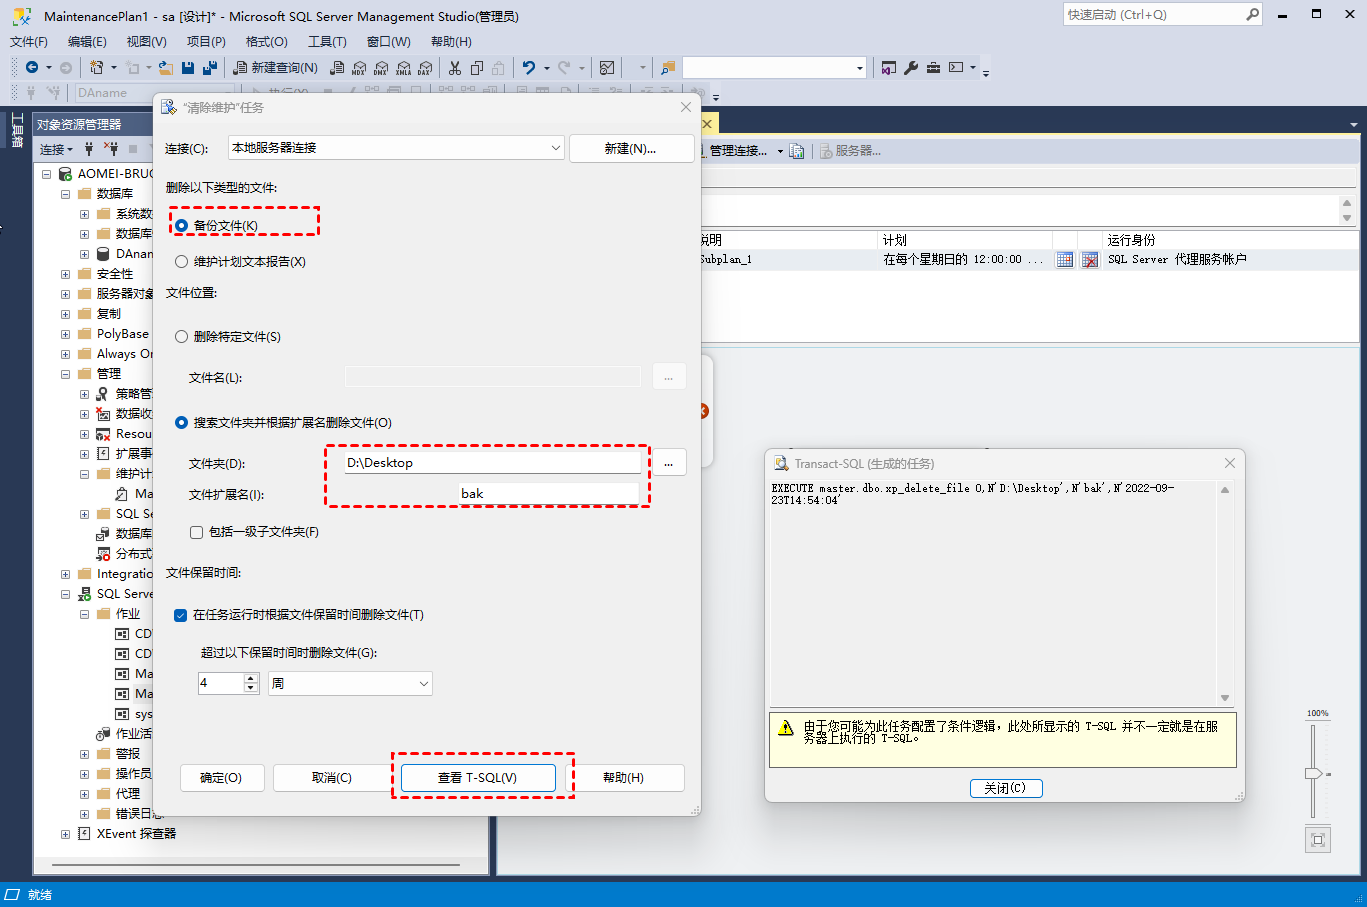
Task: Click the 帮助(H) dialog button
Action: pyautogui.click(x=625, y=778)
